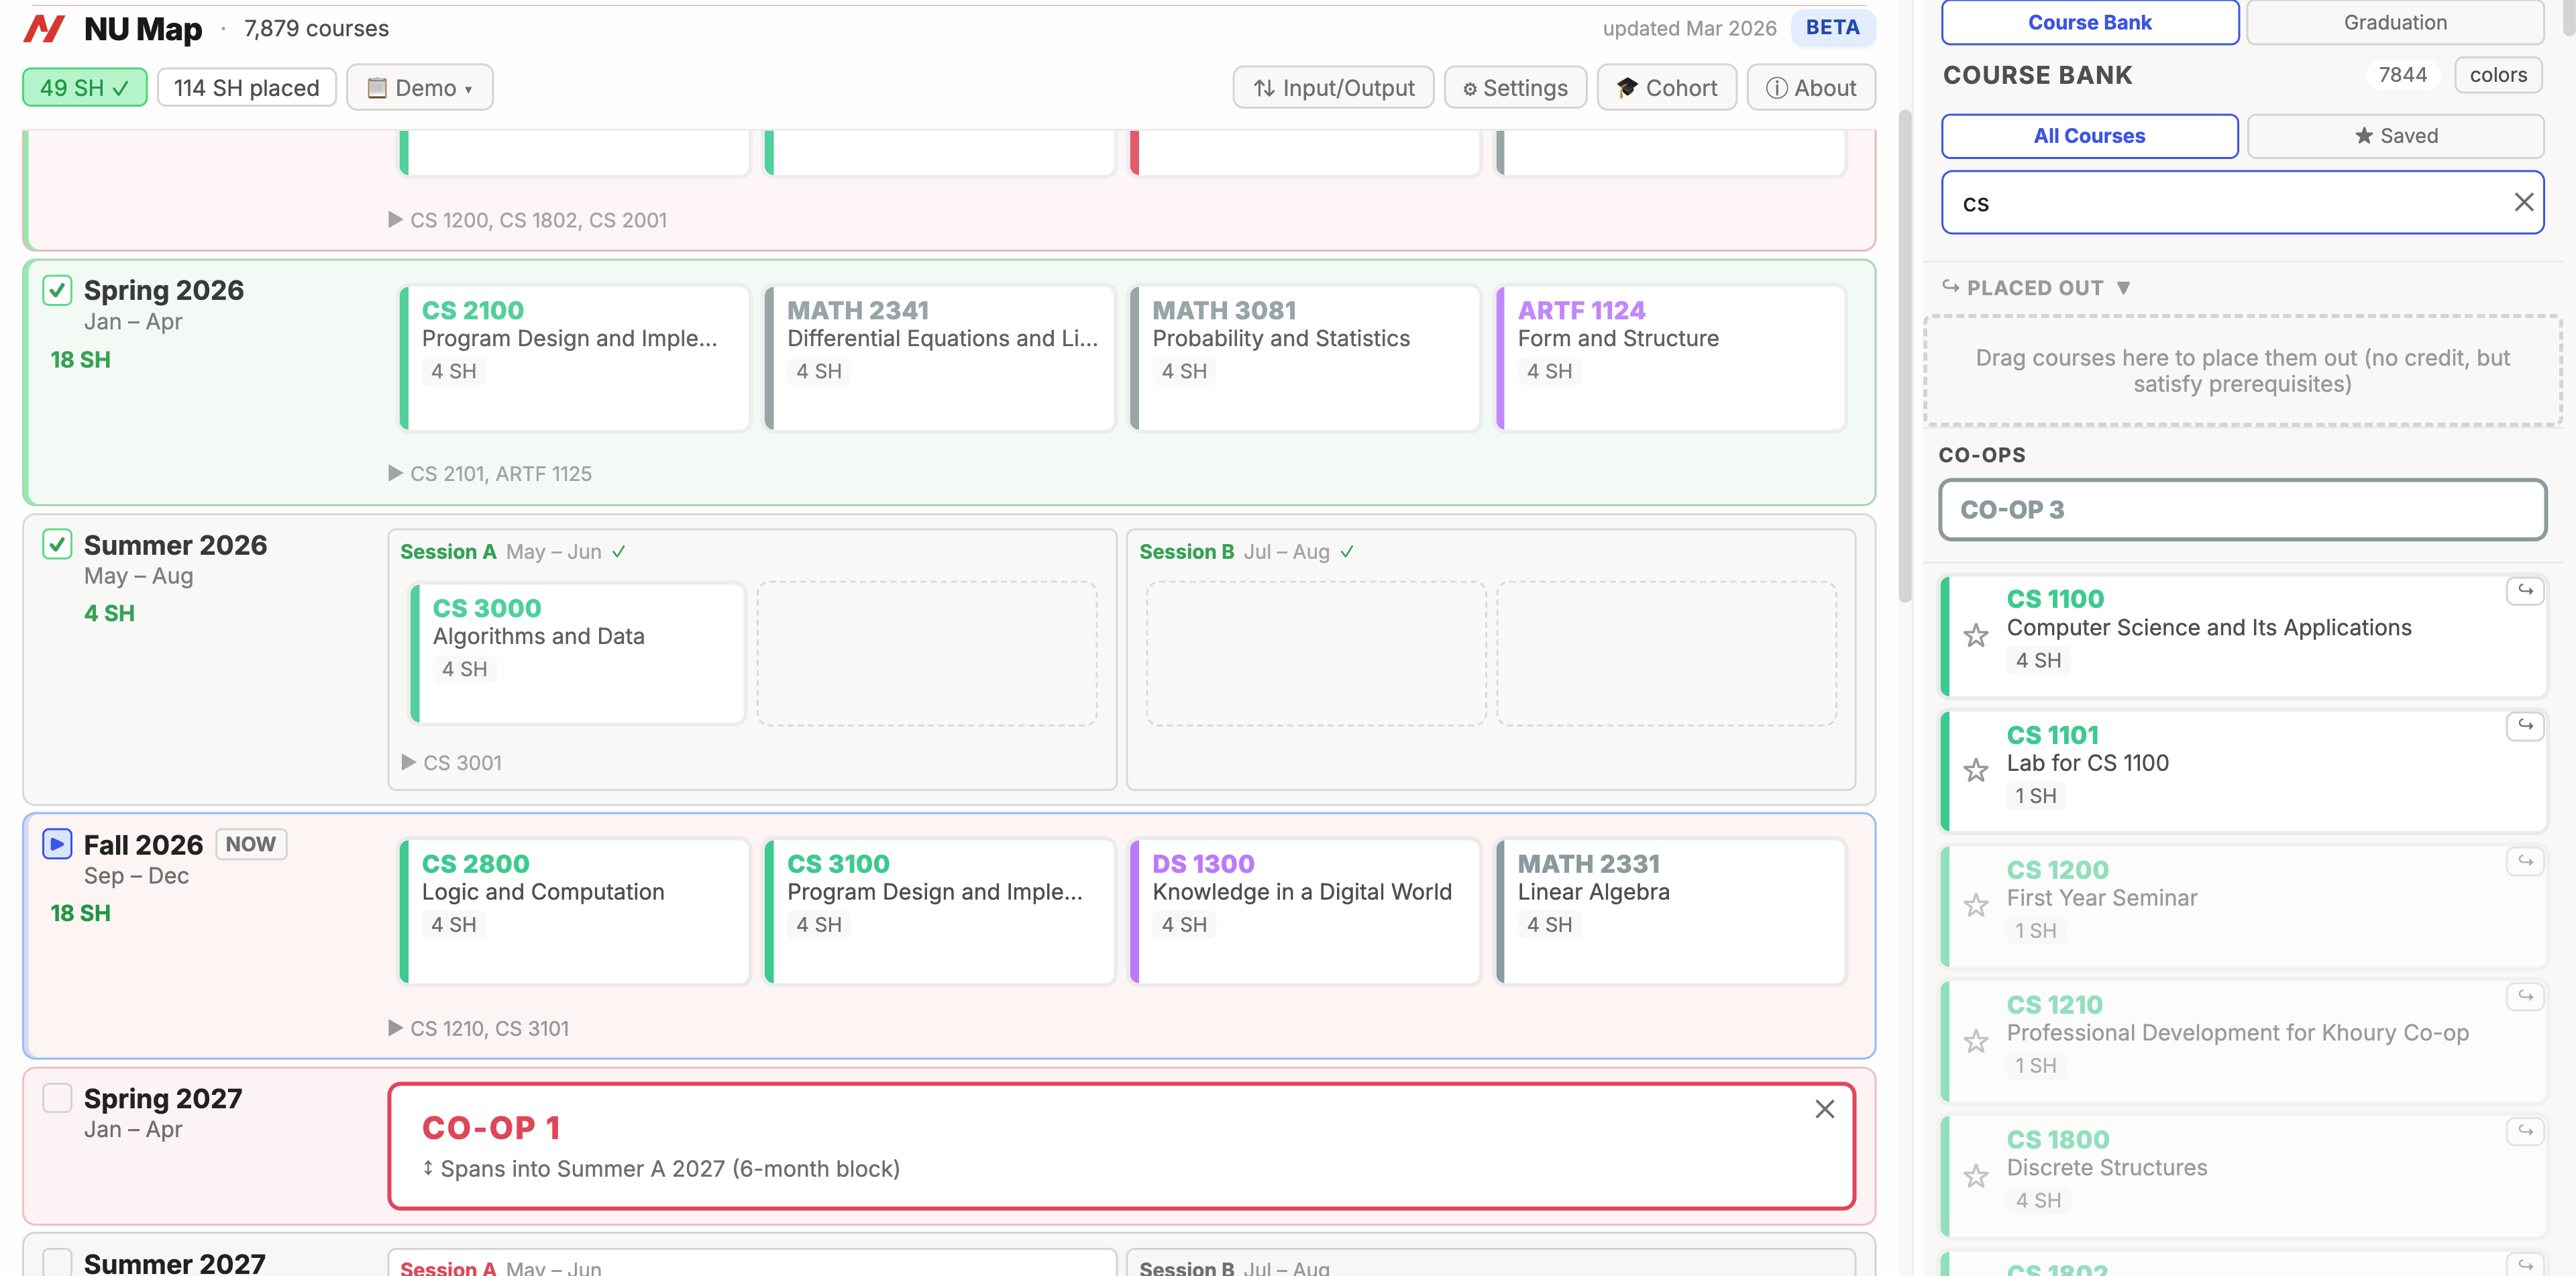Place out CS 1800 using arrow icon
The image size is (2576, 1276).
point(2524,1131)
